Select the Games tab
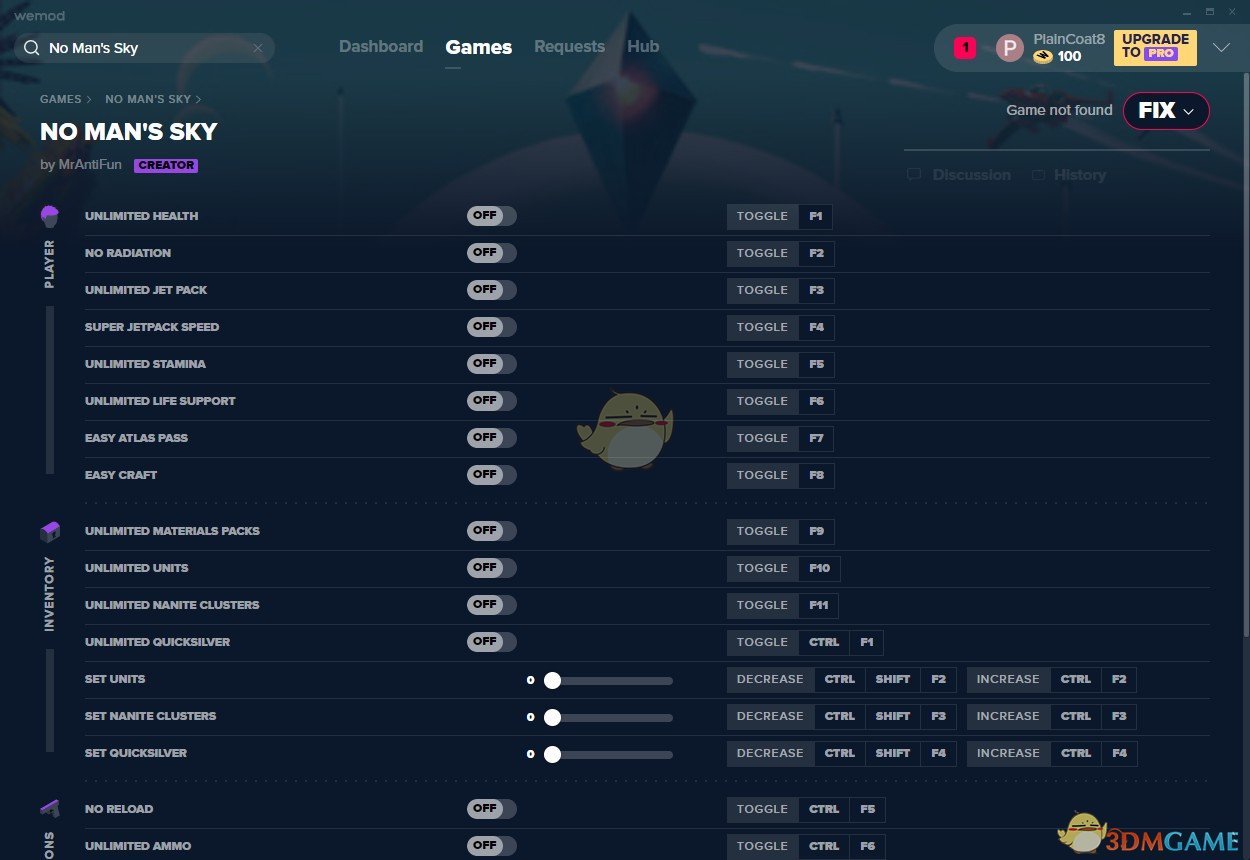 (x=479, y=47)
